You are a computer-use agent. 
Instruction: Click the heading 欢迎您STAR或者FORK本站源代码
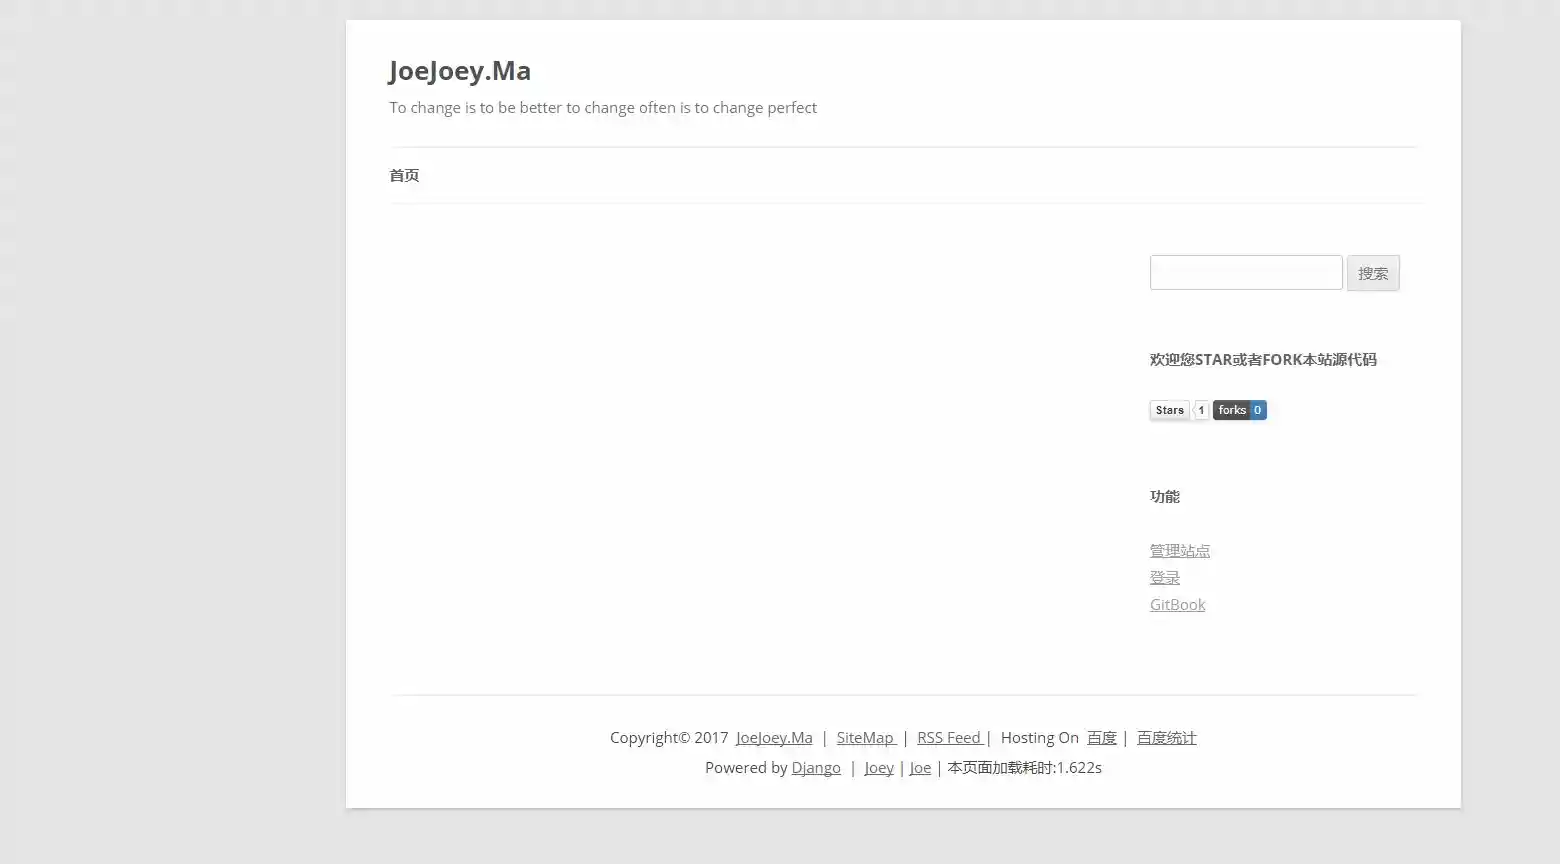coord(1263,360)
